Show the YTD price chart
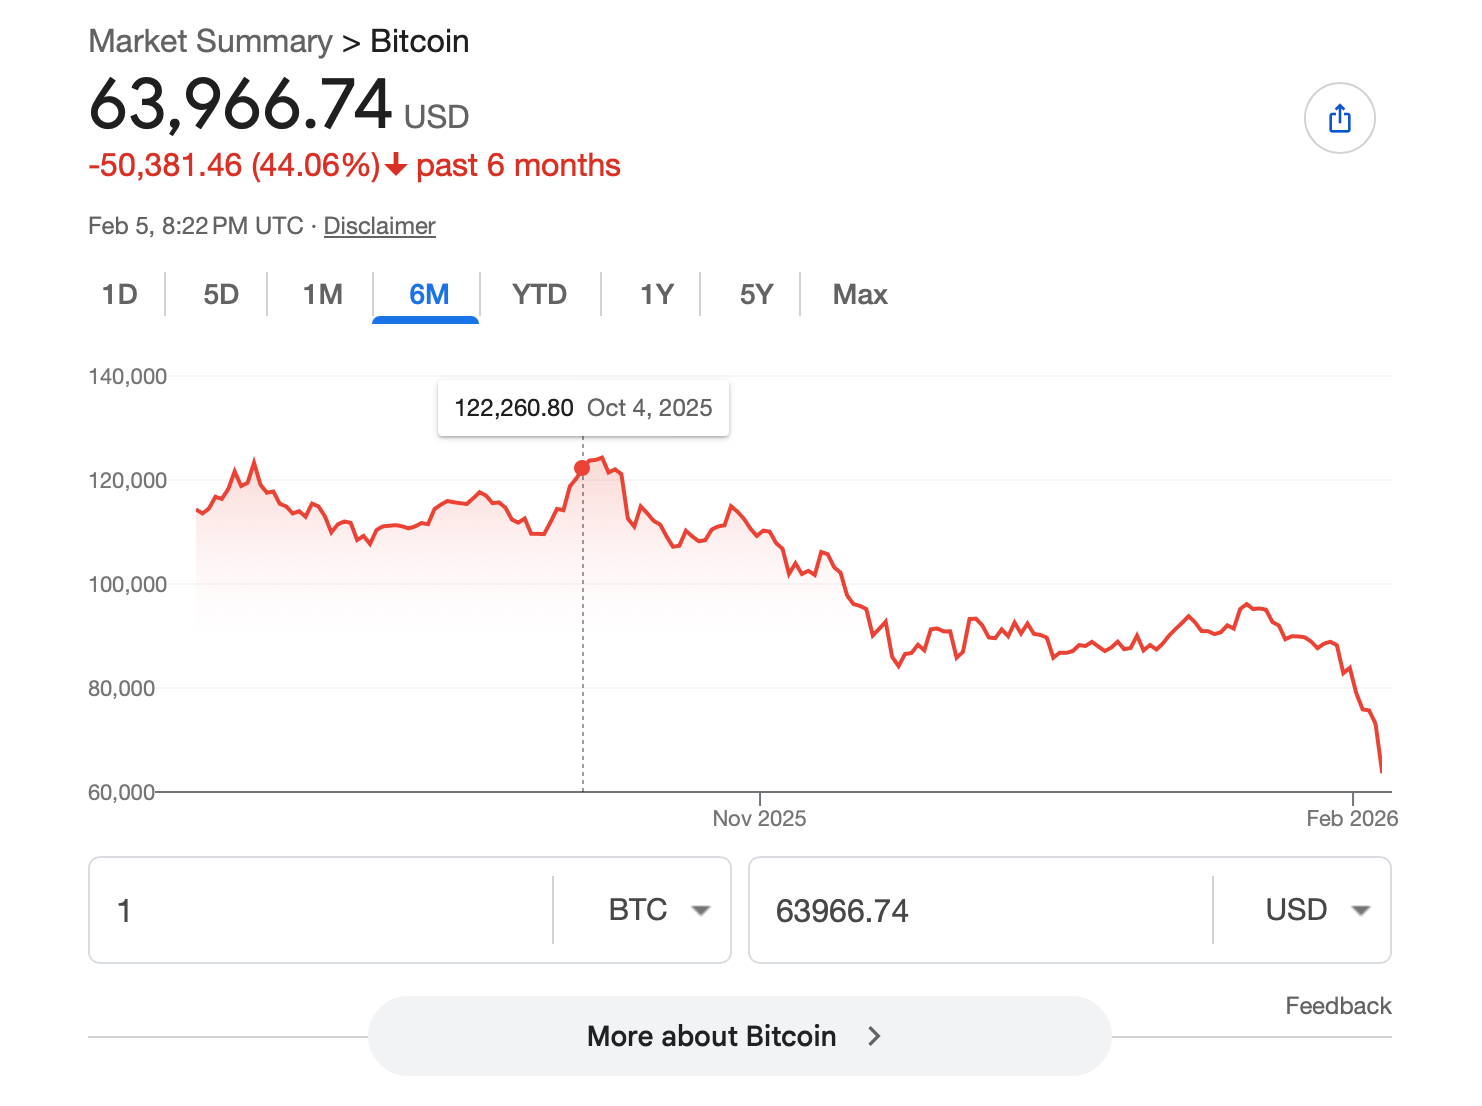This screenshot has width=1482, height=1106. click(539, 294)
